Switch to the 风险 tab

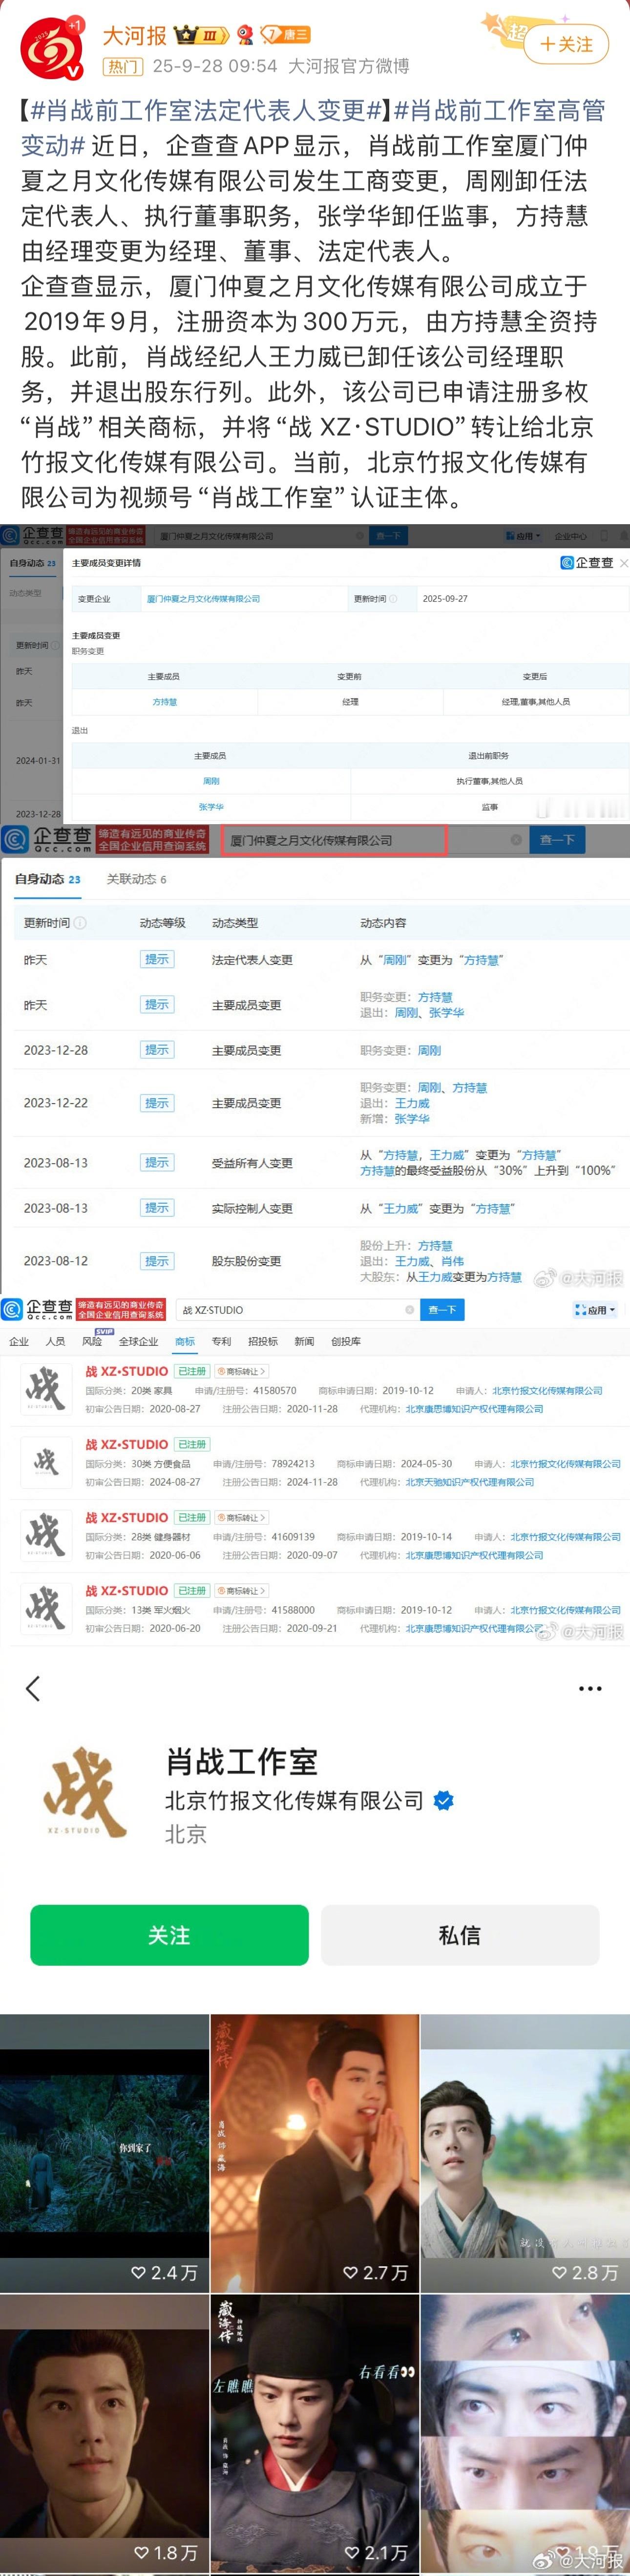click(x=92, y=1341)
